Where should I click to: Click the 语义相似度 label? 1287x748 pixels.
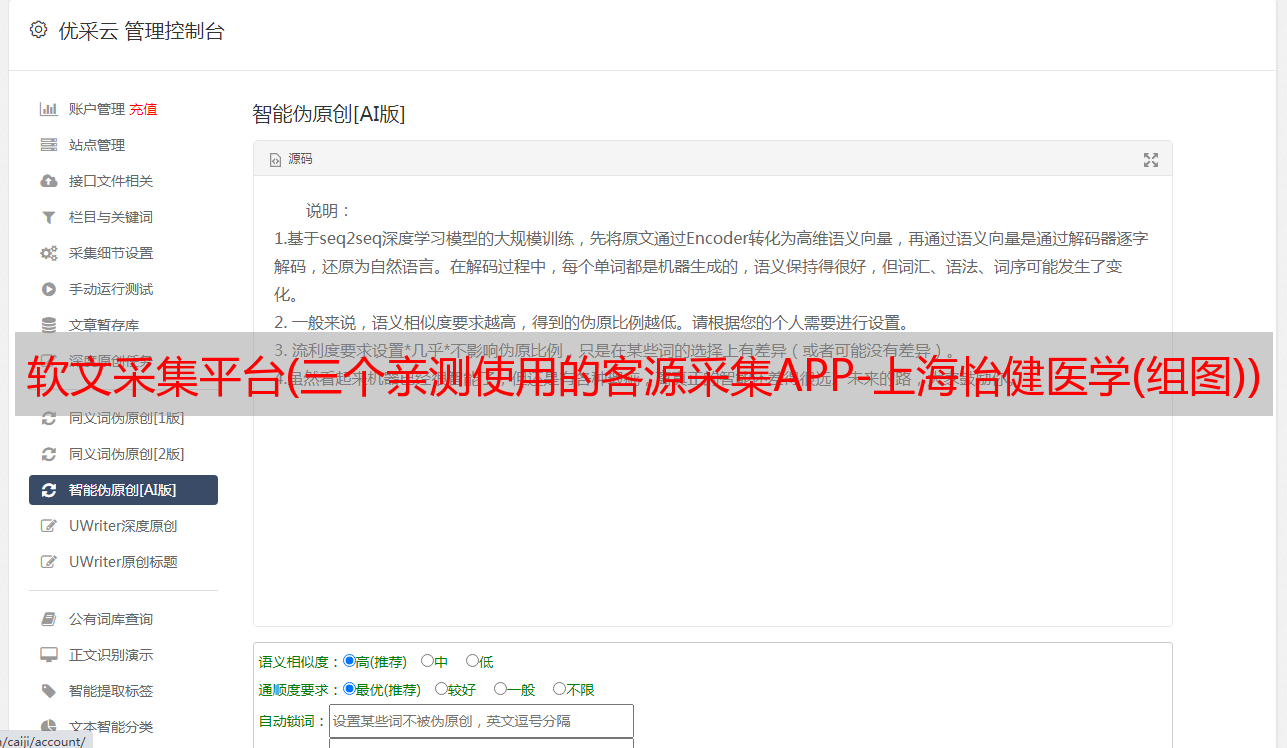[x=300, y=662]
